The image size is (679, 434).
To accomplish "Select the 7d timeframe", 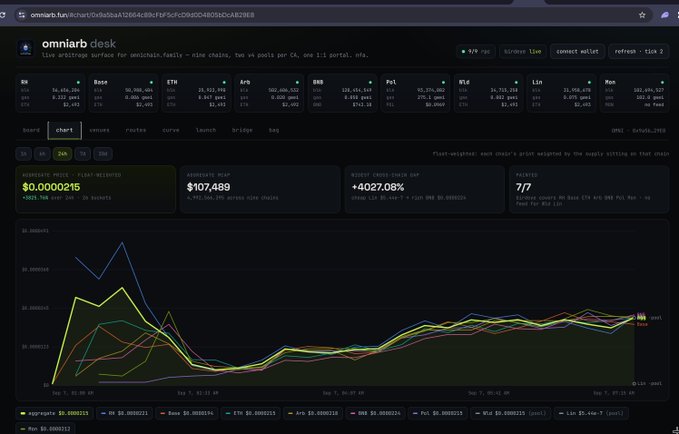I will tap(83, 154).
